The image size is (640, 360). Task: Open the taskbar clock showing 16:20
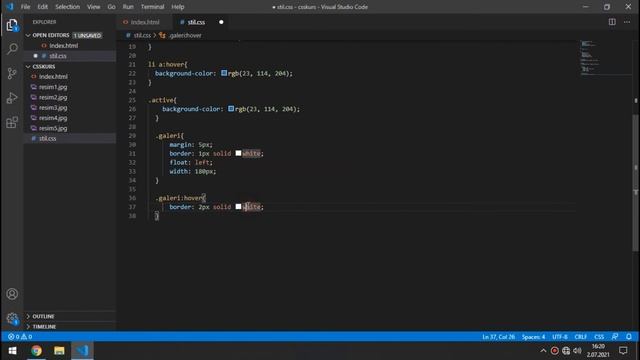coord(598,351)
